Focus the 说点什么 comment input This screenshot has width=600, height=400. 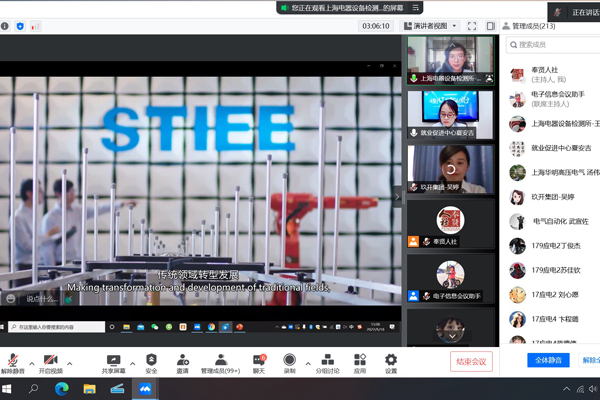pos(42,299)
